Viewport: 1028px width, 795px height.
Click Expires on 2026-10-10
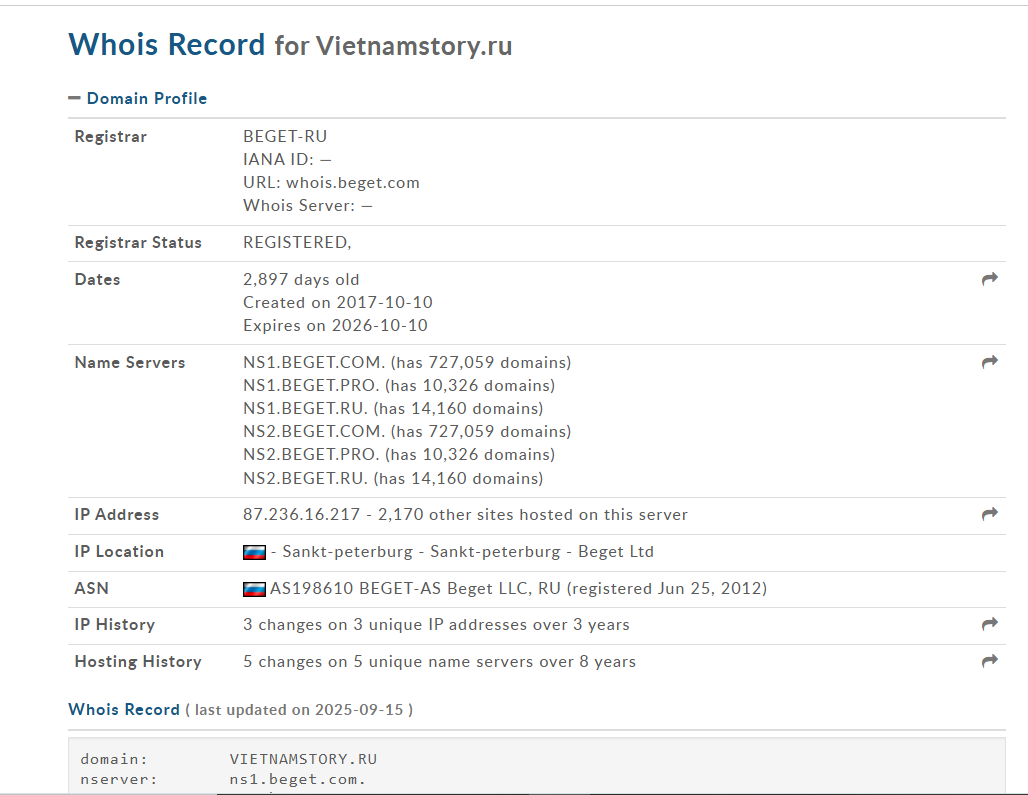click(335, 325)
